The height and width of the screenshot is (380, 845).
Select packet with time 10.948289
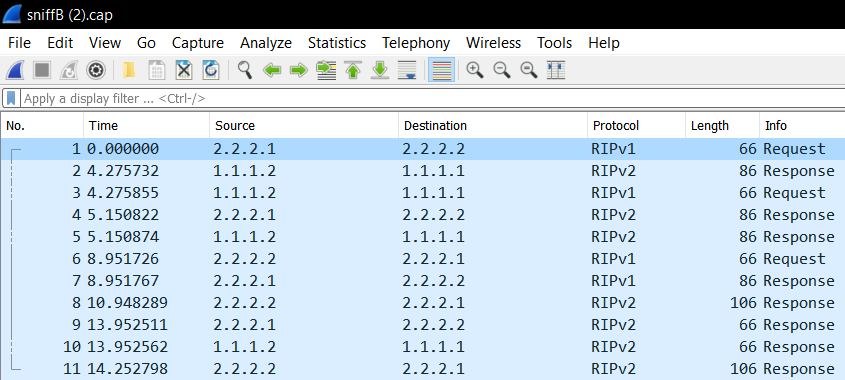click(x=423, y=303)
